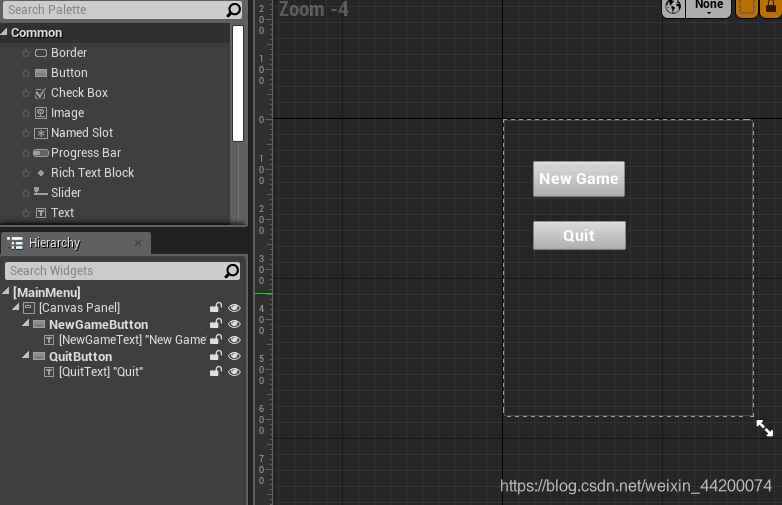Screen dimensions: 782x505
Task: Click the canvas resize handle arrow
Action: pyautogui.click(x=765, y=428)
